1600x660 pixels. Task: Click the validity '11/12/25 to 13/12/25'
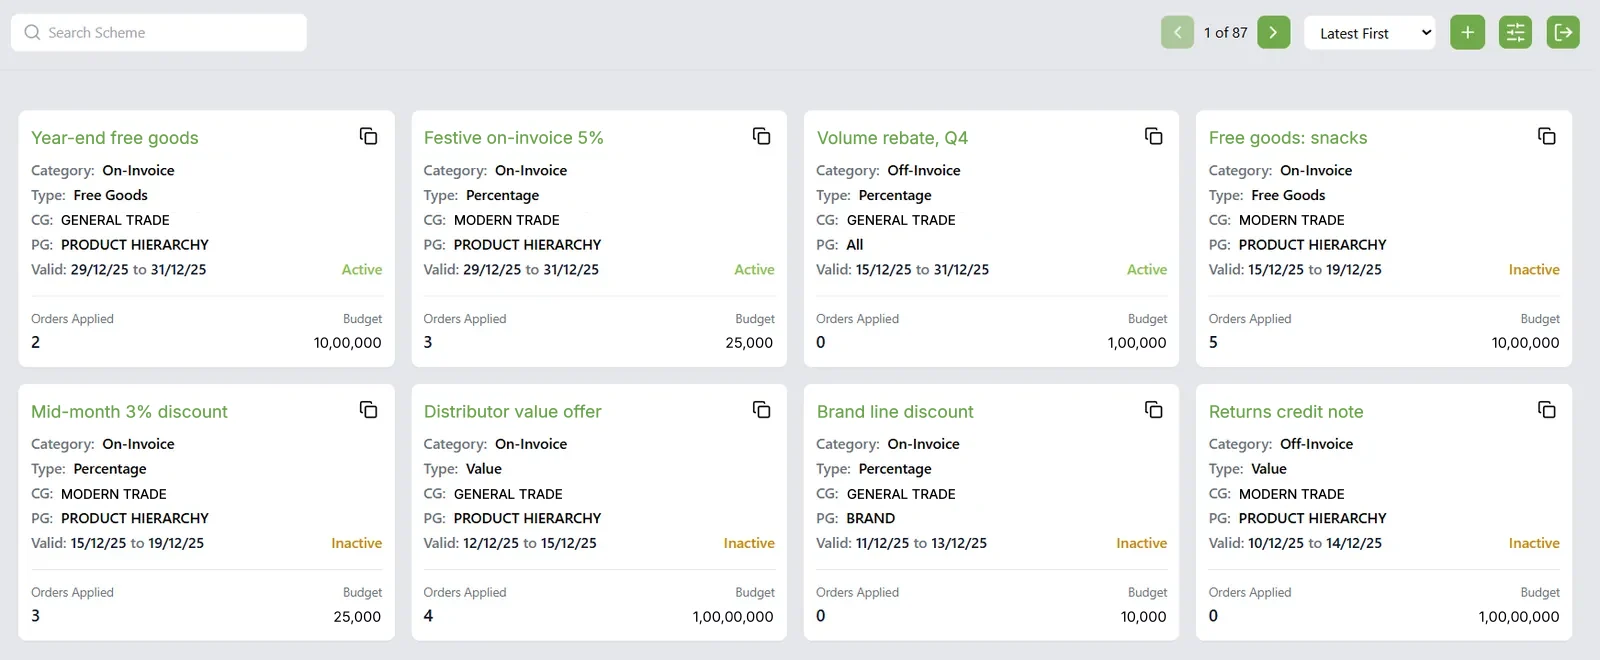[x=921, y=544]
